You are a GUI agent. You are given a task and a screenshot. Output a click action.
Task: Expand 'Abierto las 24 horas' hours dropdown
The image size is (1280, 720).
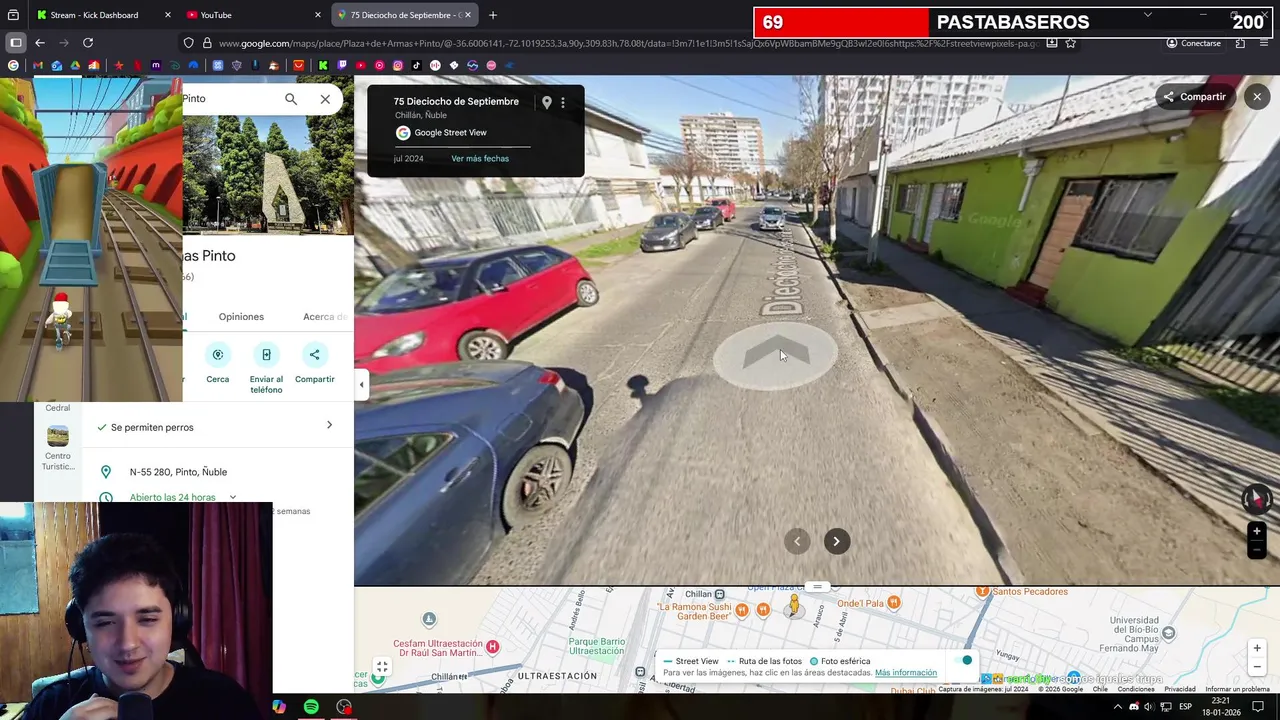click(232, 497)
